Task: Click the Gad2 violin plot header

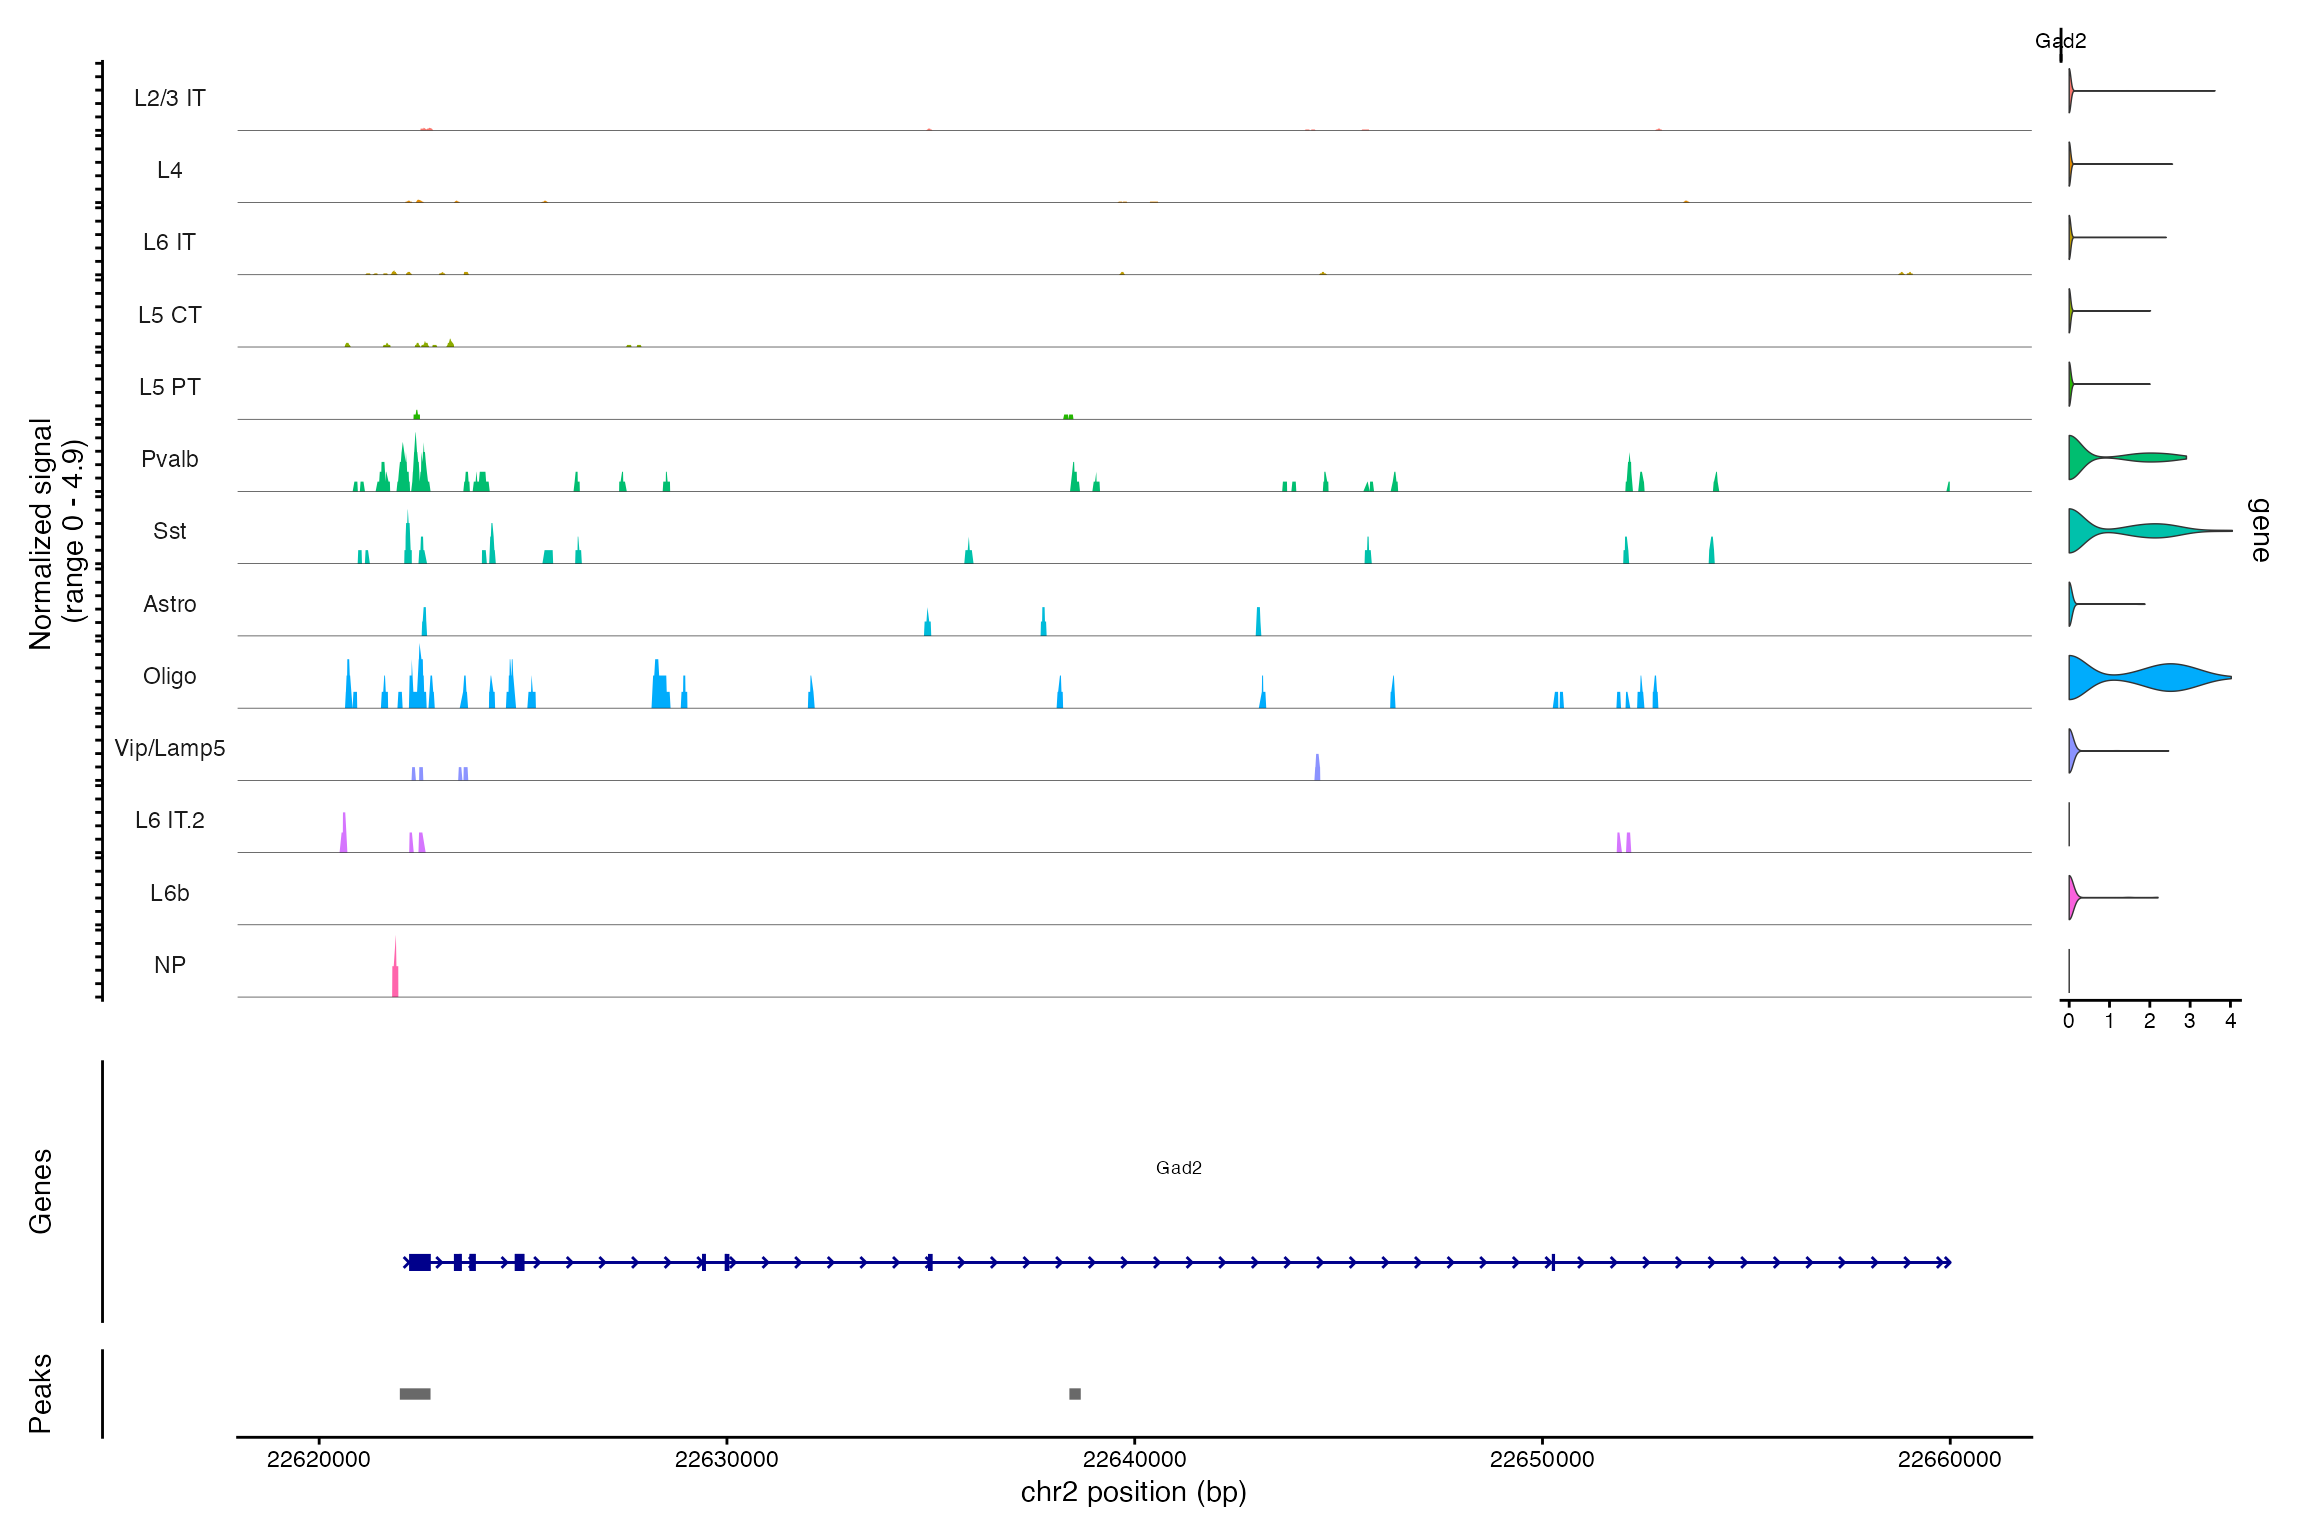Action: (x=2060, y=41)
